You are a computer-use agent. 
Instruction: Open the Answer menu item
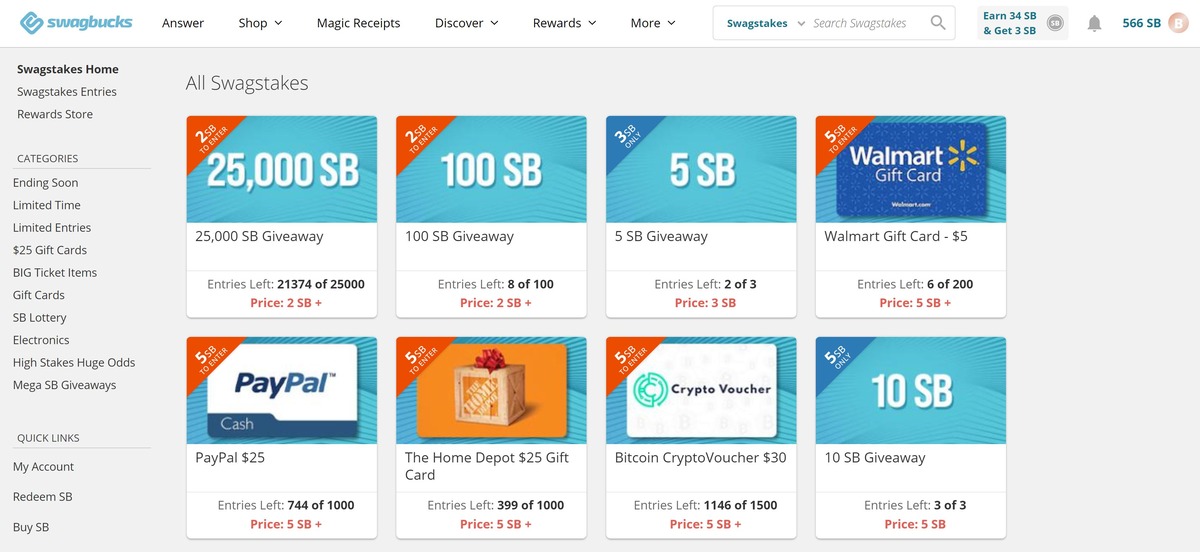tap(183, 23)
